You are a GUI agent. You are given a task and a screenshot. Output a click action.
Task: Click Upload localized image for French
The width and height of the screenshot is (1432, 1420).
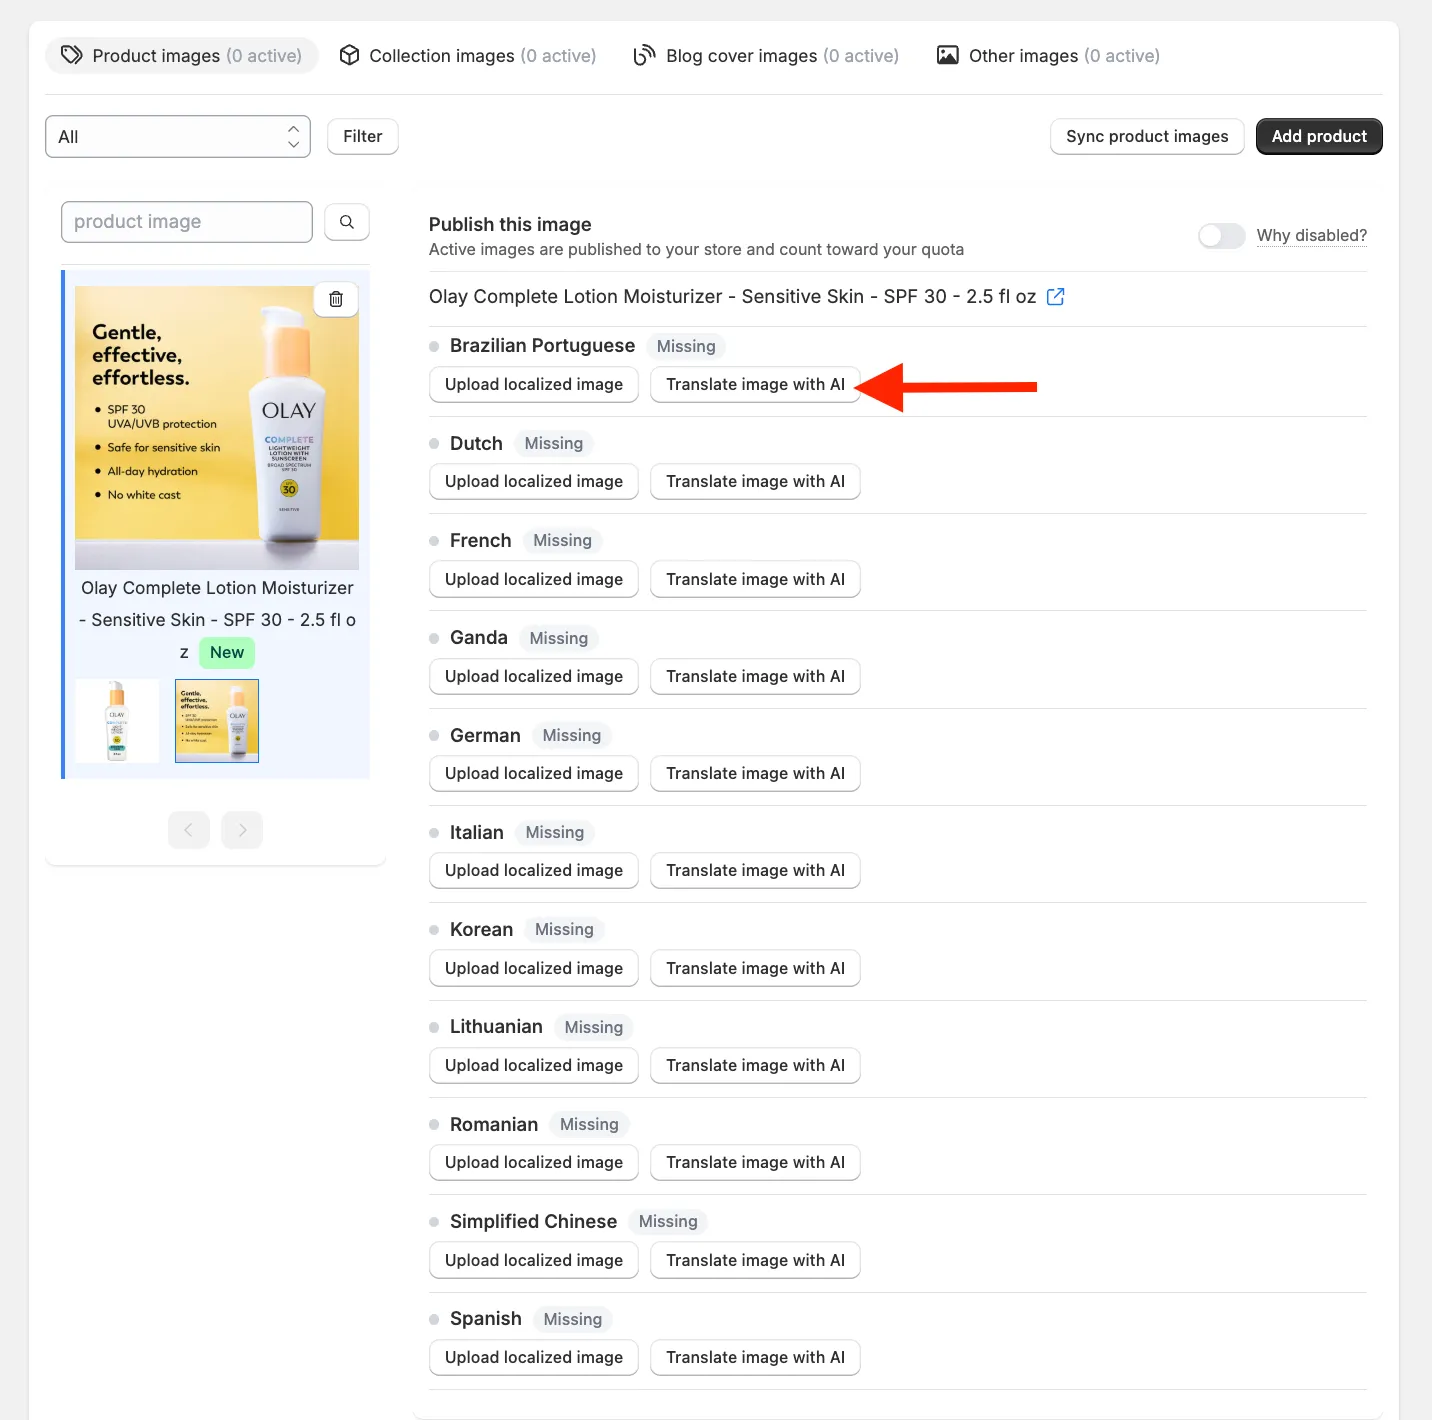534,580
